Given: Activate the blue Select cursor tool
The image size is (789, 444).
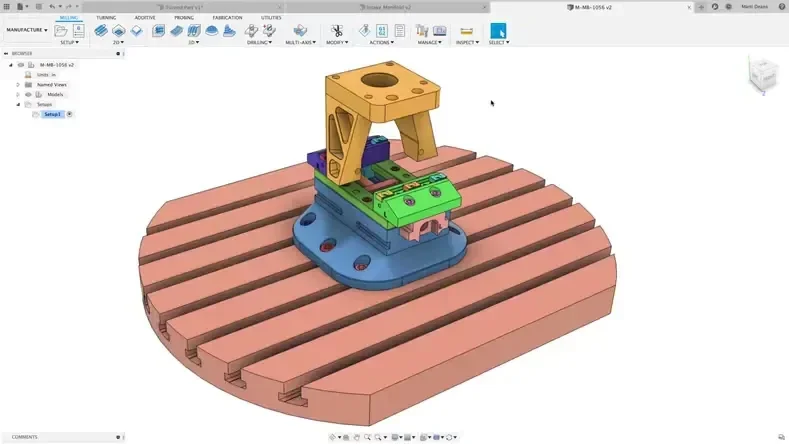Looking at the screenshot, I should [498, 31].
